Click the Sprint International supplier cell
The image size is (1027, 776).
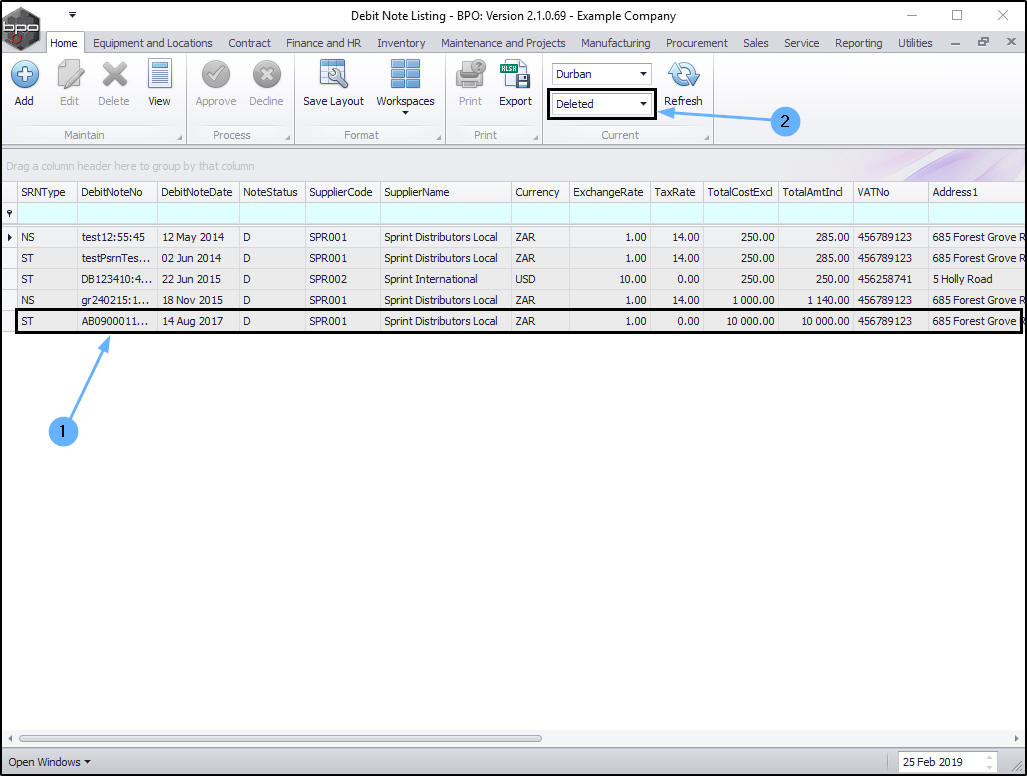[x=446, y=279]
